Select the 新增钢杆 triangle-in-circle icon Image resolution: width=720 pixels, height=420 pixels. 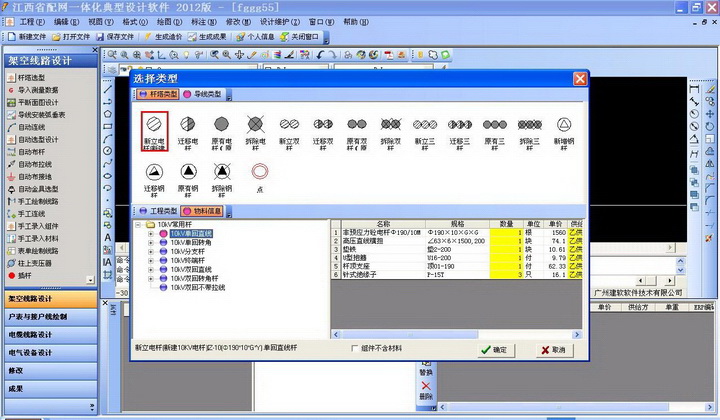click(x=564, y=132)
